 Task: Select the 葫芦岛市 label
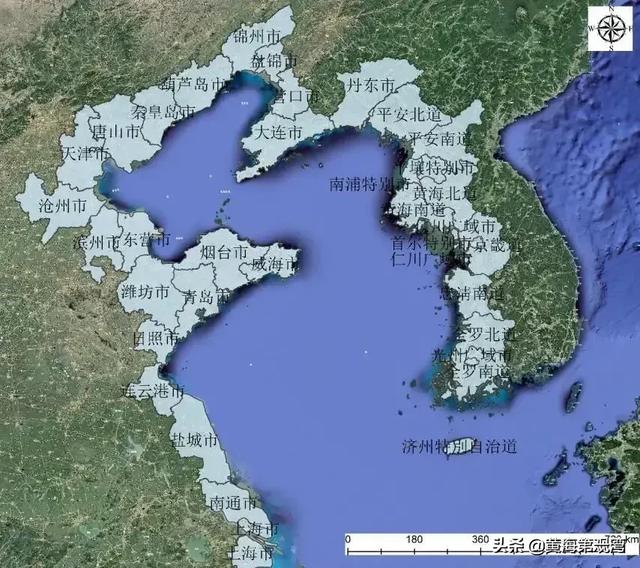coord(201,84)
